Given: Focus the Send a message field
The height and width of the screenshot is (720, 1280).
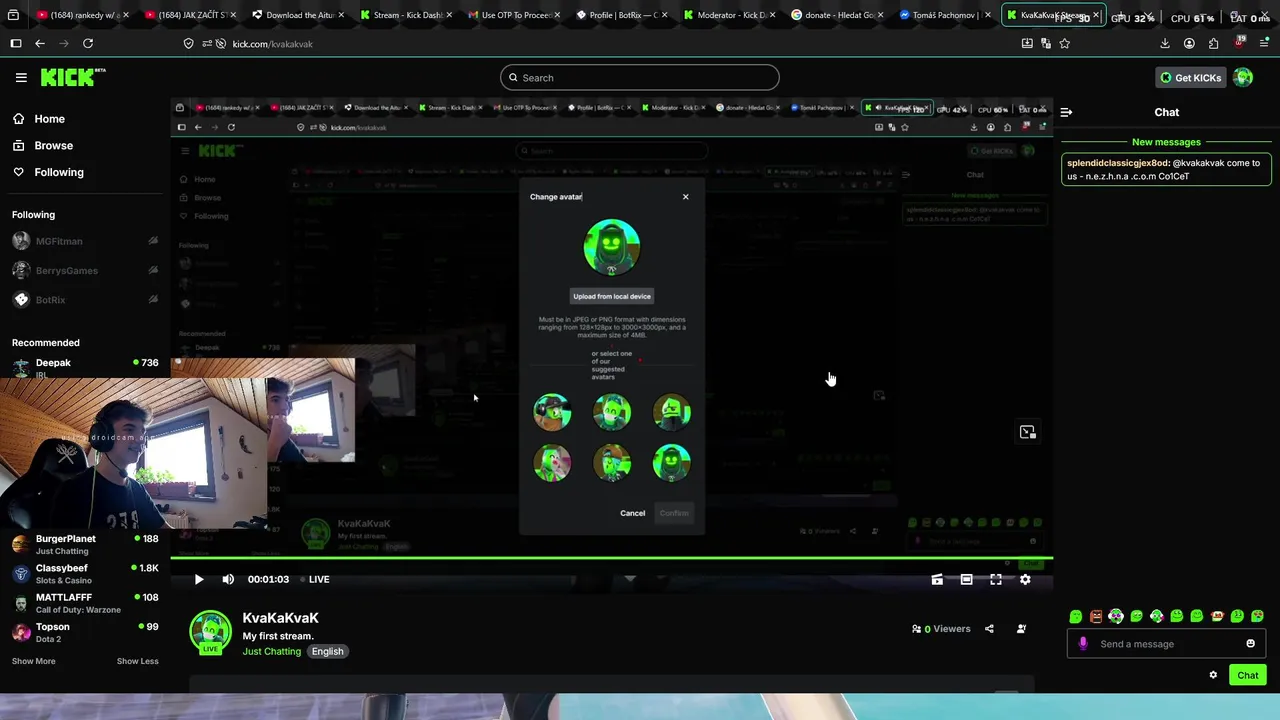Looking at the screenshot, I should click(x=1167, y=644).
